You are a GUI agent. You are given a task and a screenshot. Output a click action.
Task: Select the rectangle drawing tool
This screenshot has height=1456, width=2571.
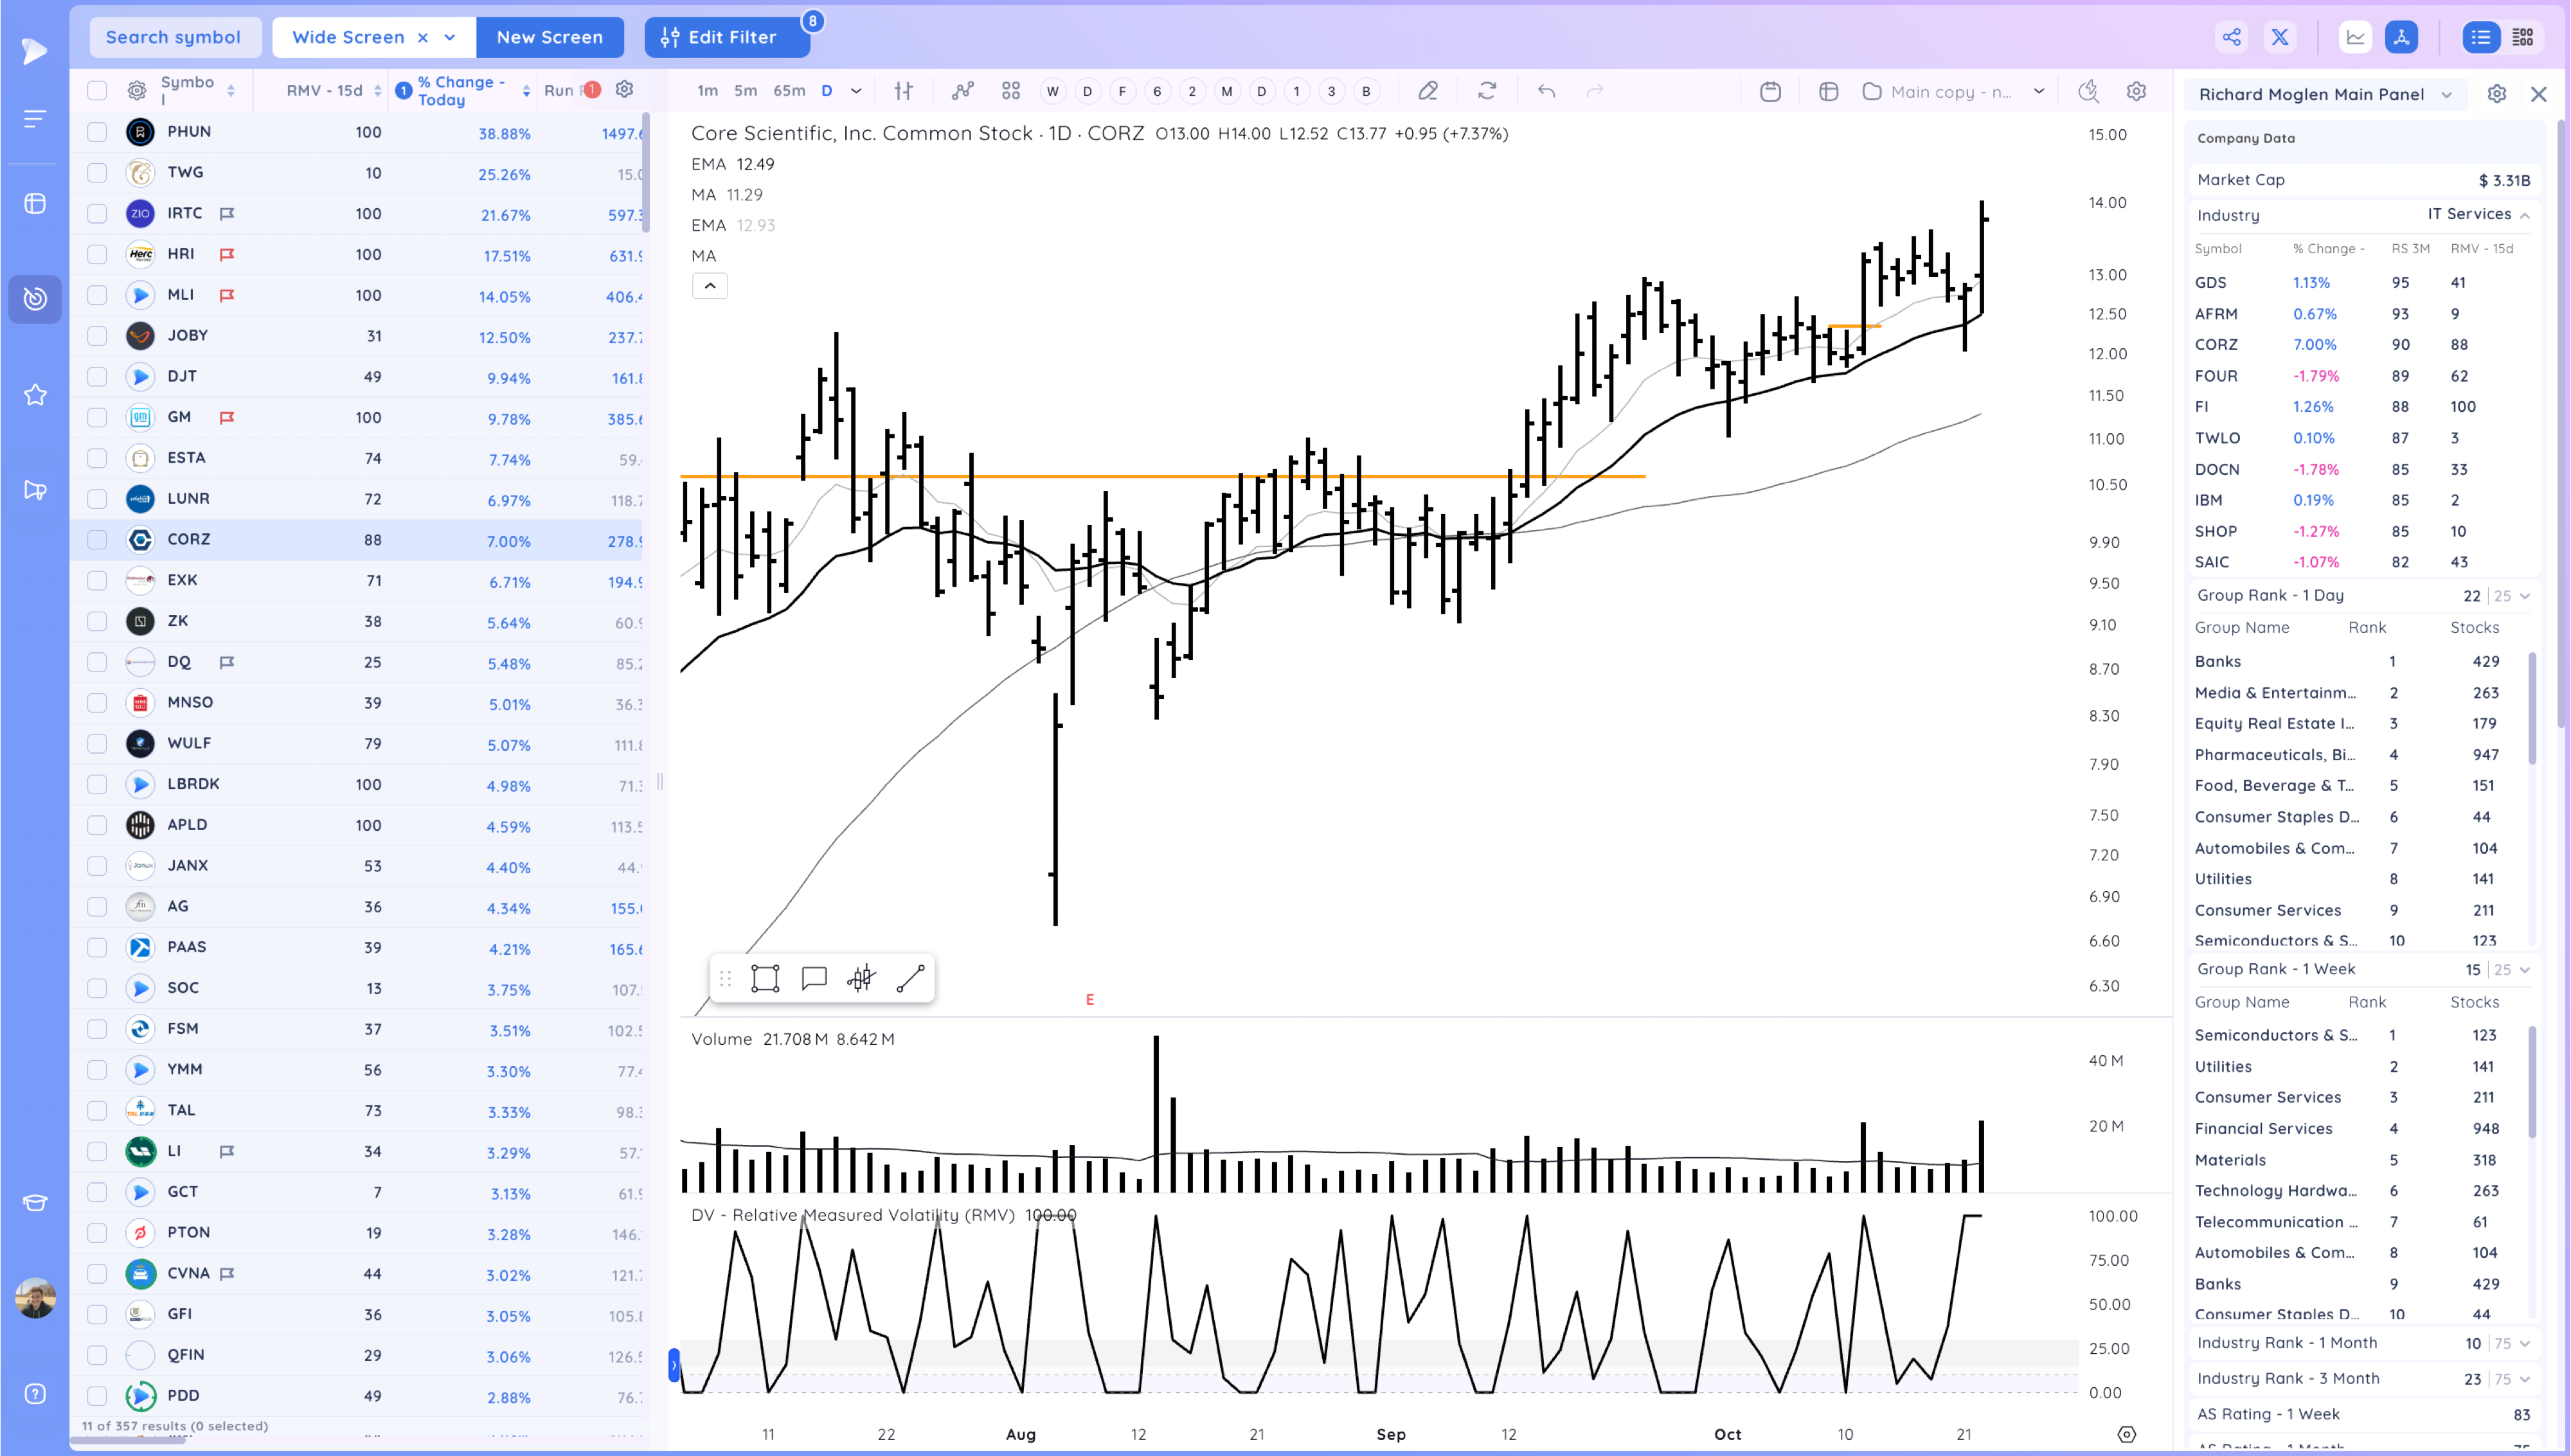click(765, 978)
